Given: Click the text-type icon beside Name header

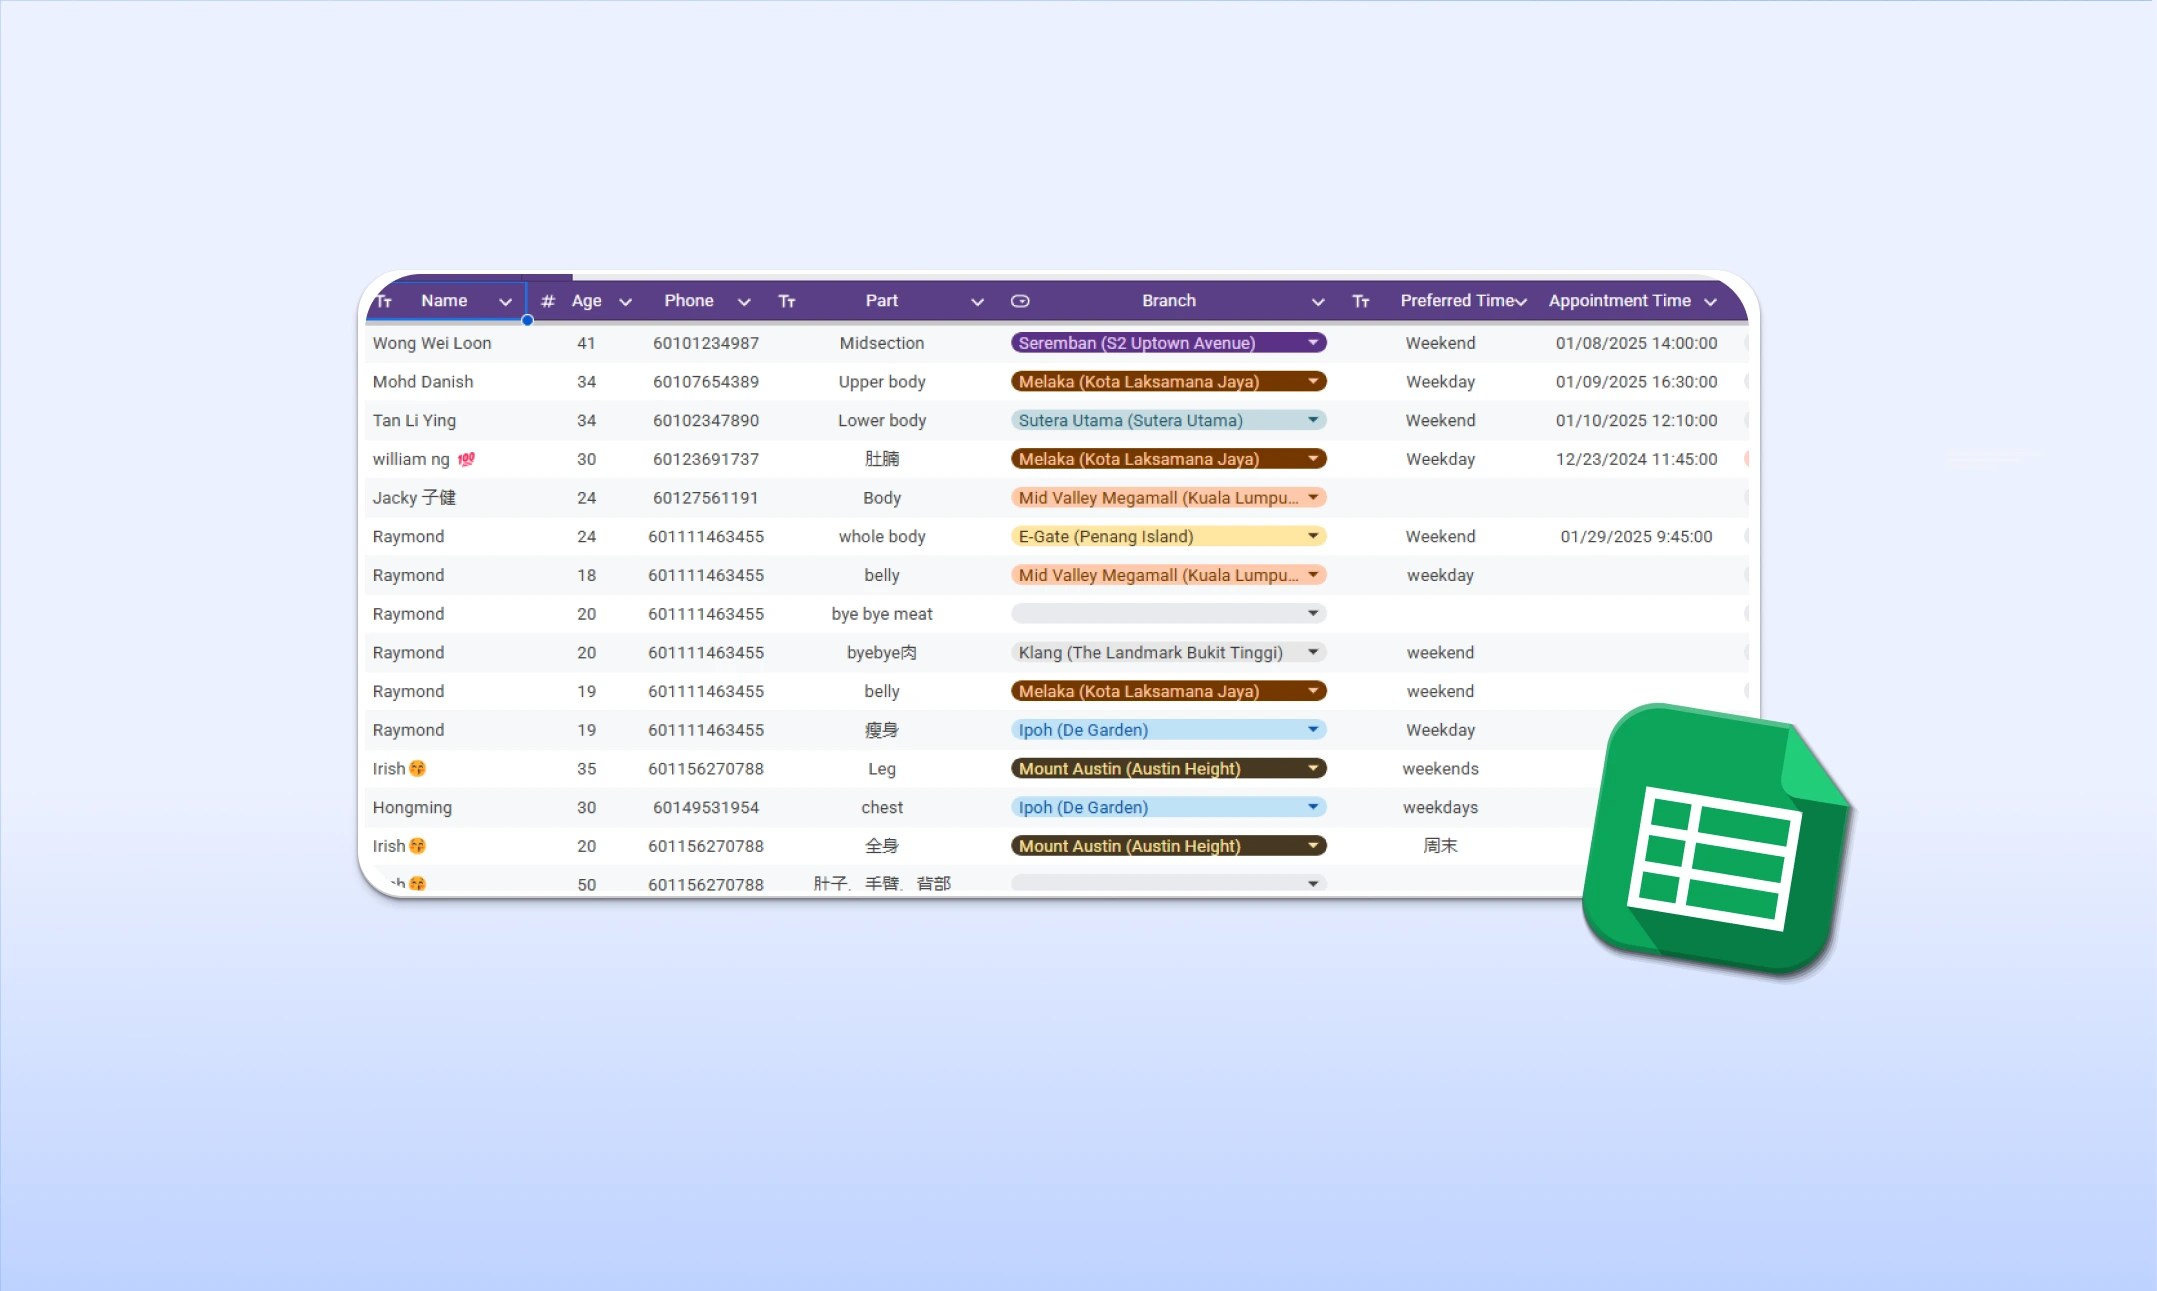Looking at the screenshot, I should 384,301.
